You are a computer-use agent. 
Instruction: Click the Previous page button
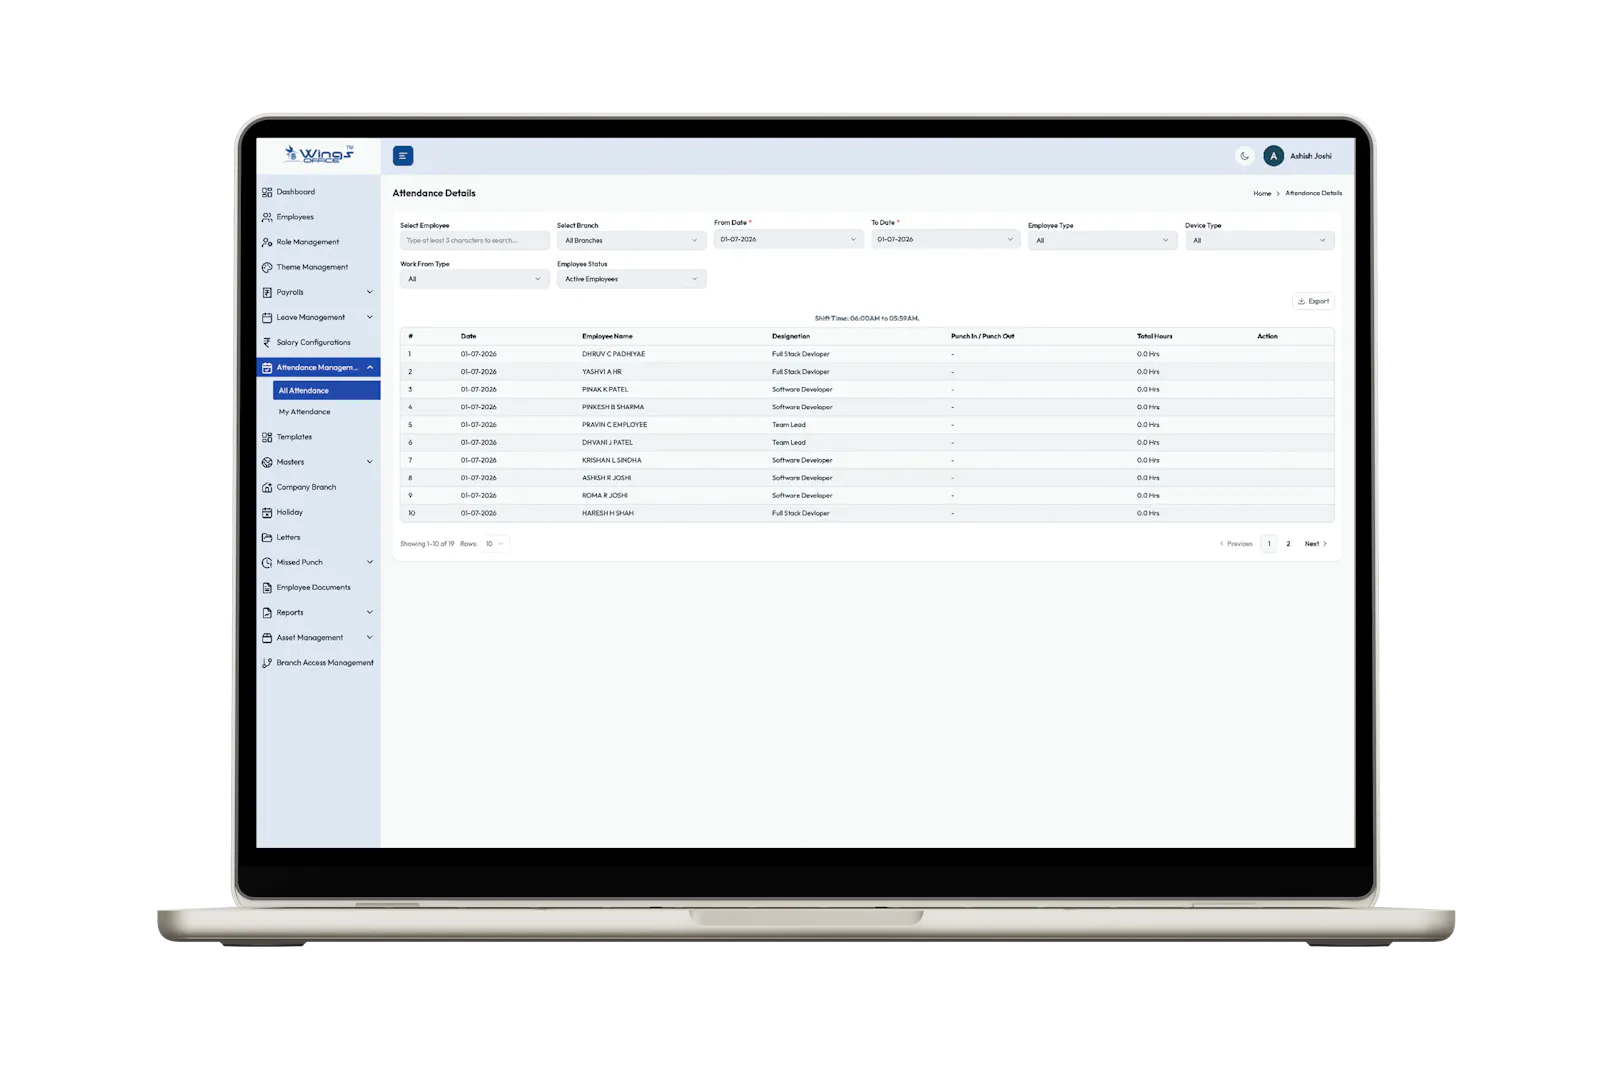1236,544
